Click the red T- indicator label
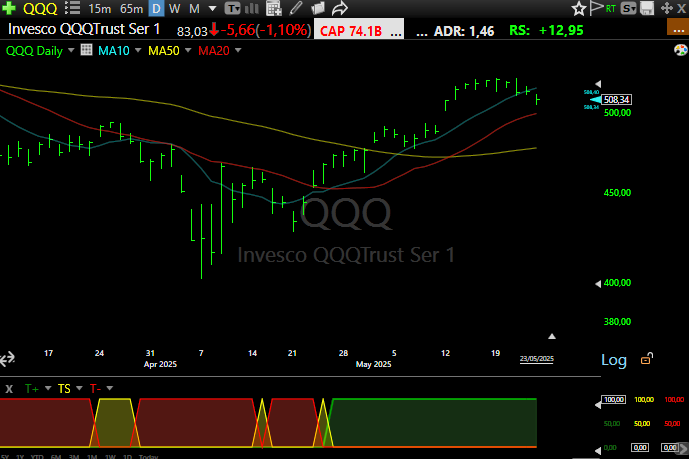This screenshot has height=459, width=689. point(95,389)
